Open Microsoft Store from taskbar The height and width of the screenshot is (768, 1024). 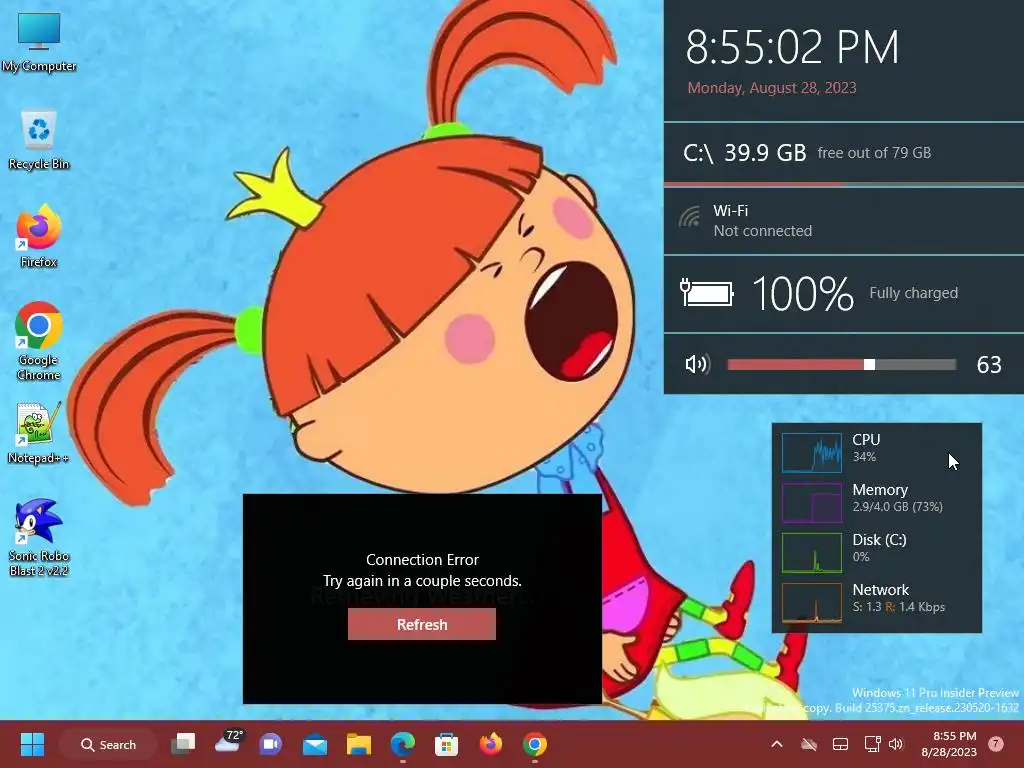[x=447, y=744]
